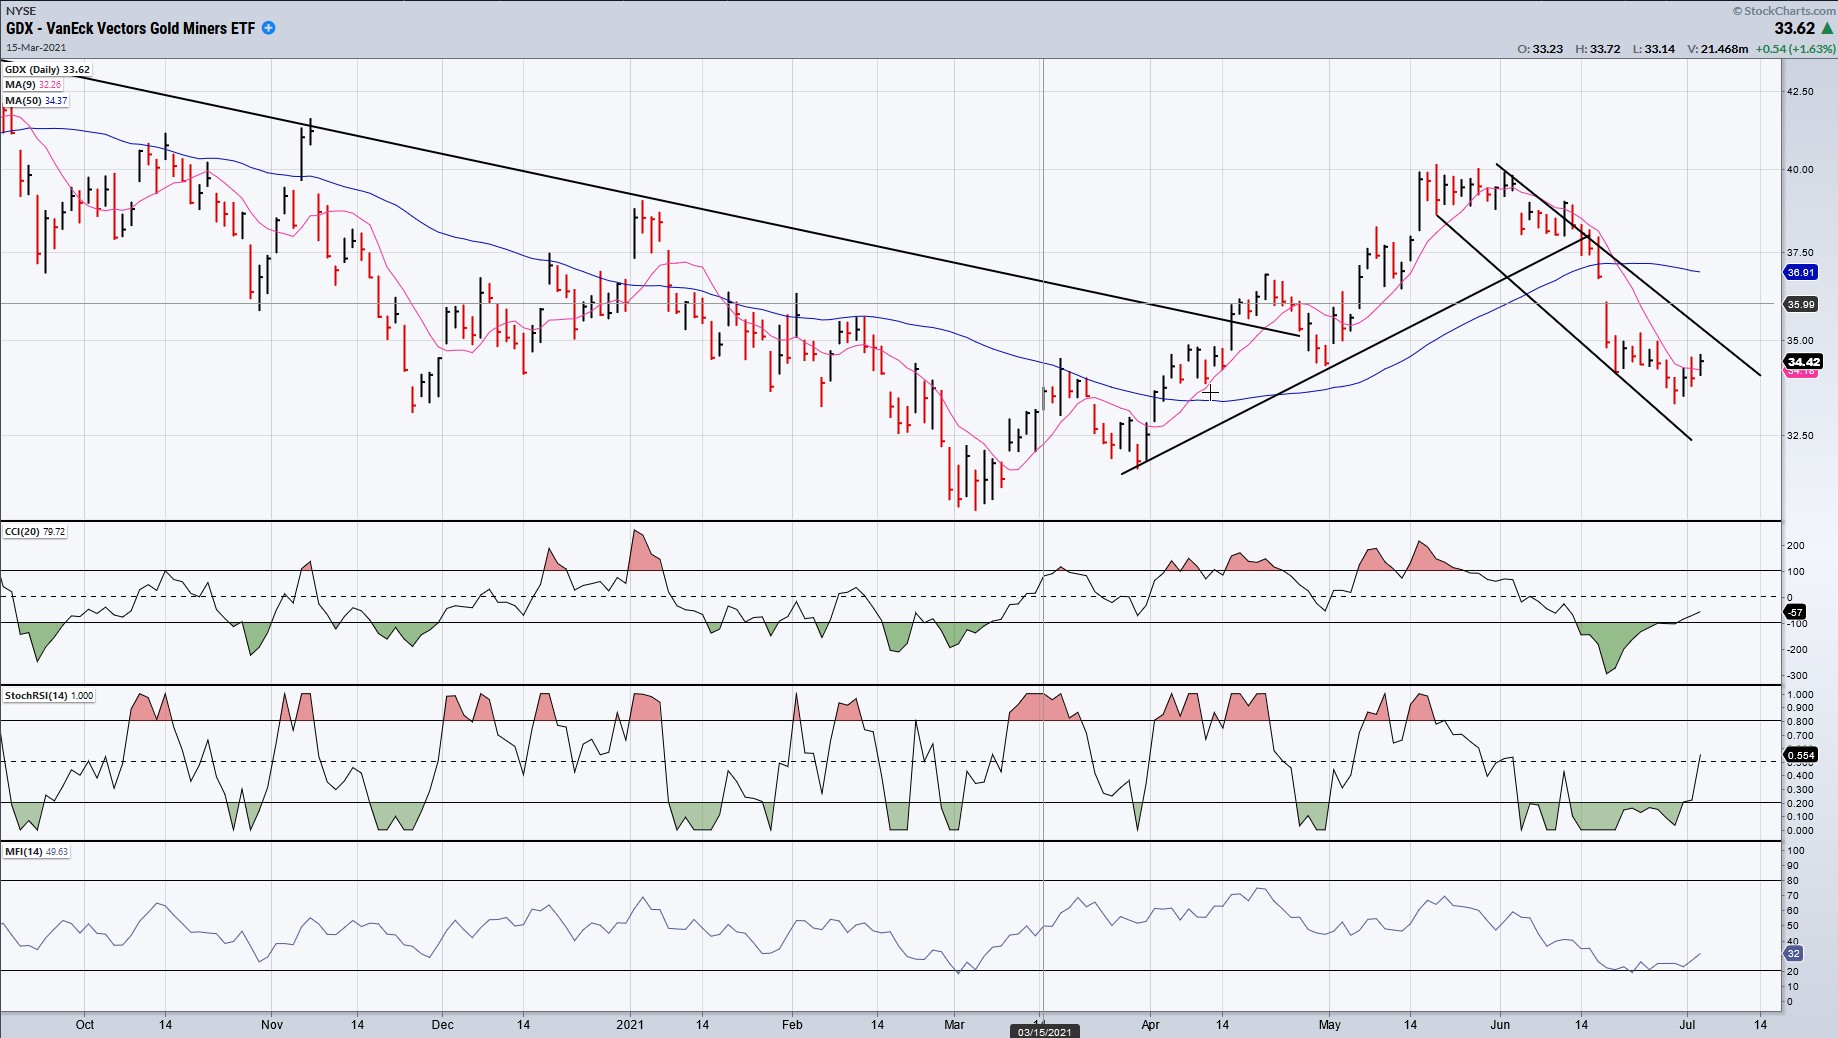The height and width of the screenshot is (1038, 1838).
Task: Click the V: 21.468m volume value
Action: [x=1718, y=49]
